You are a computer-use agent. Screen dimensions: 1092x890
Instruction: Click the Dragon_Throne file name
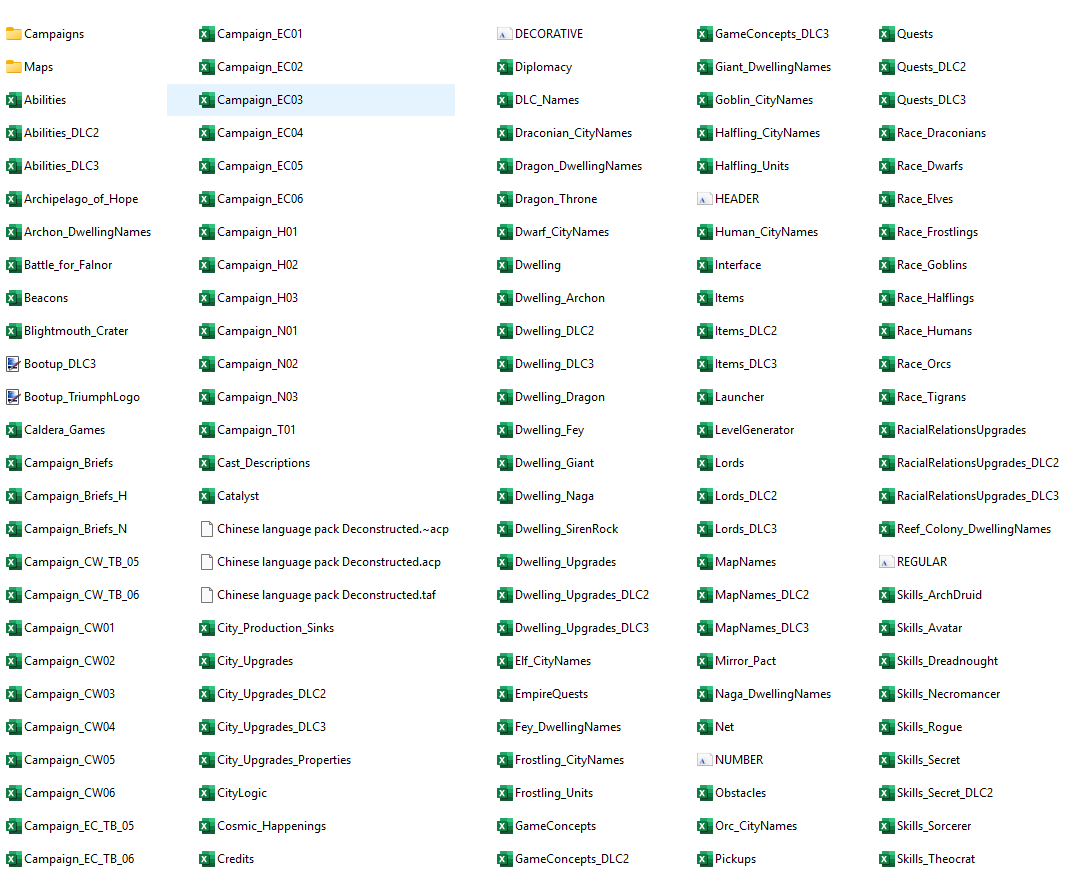[556, 198]
